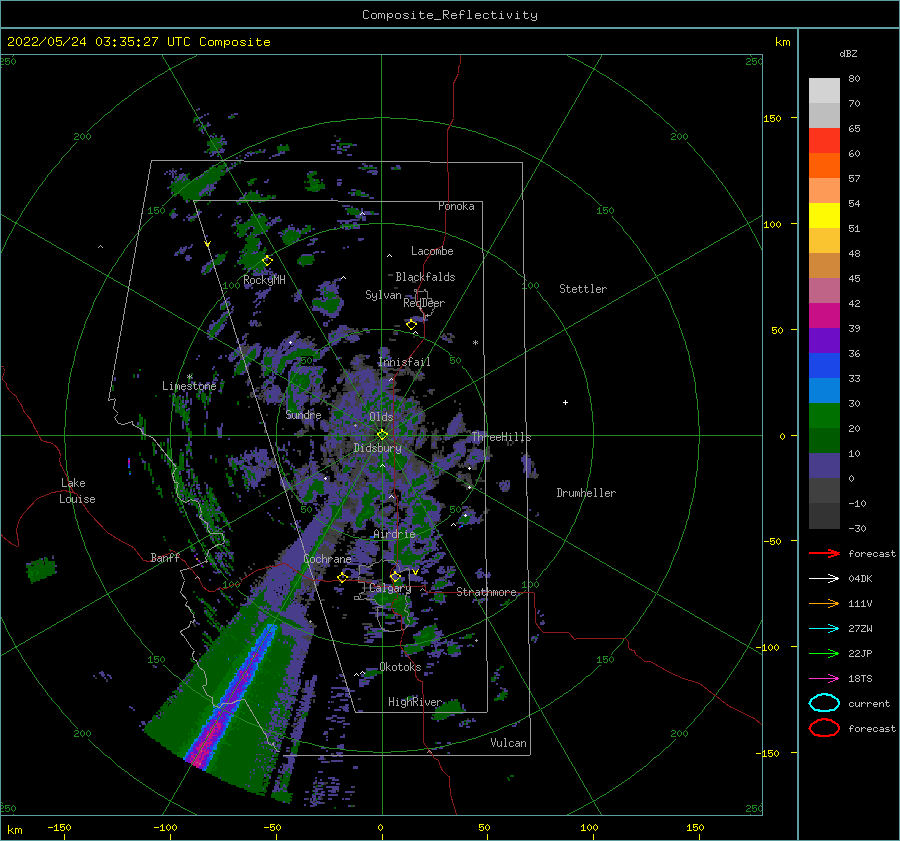
Task: Click the Stettler city label
Action: pyautogui.click(x=583, y=289)
